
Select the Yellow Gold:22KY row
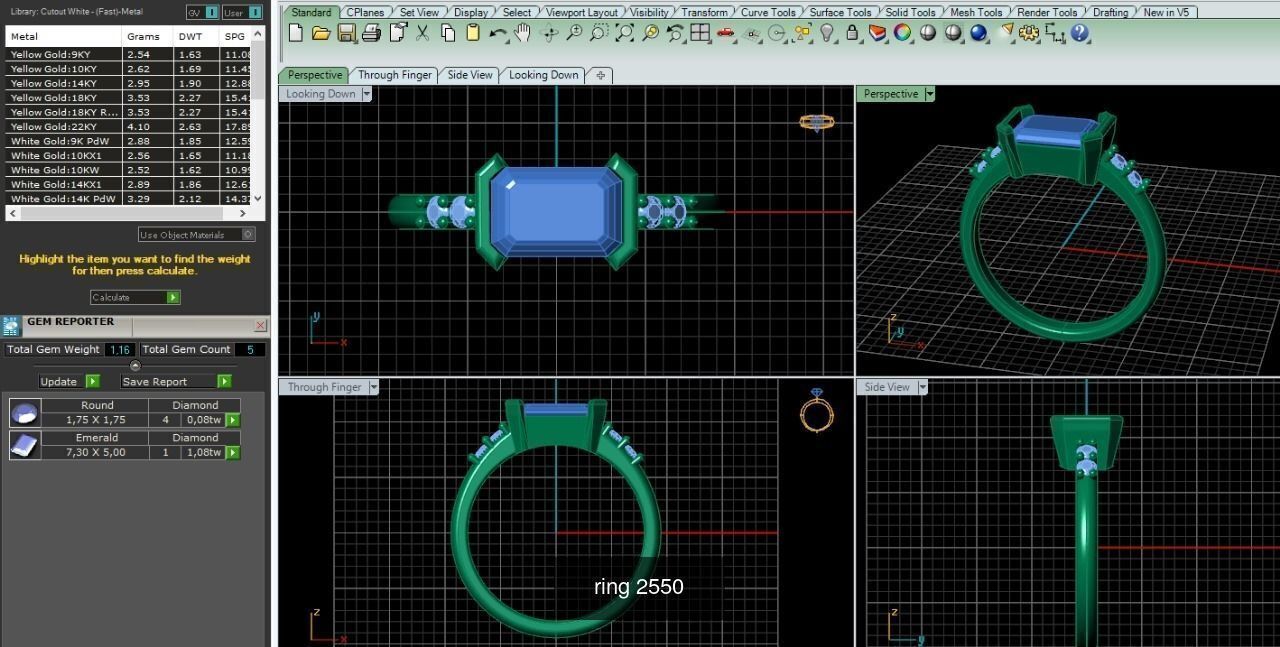pos(128,127)
